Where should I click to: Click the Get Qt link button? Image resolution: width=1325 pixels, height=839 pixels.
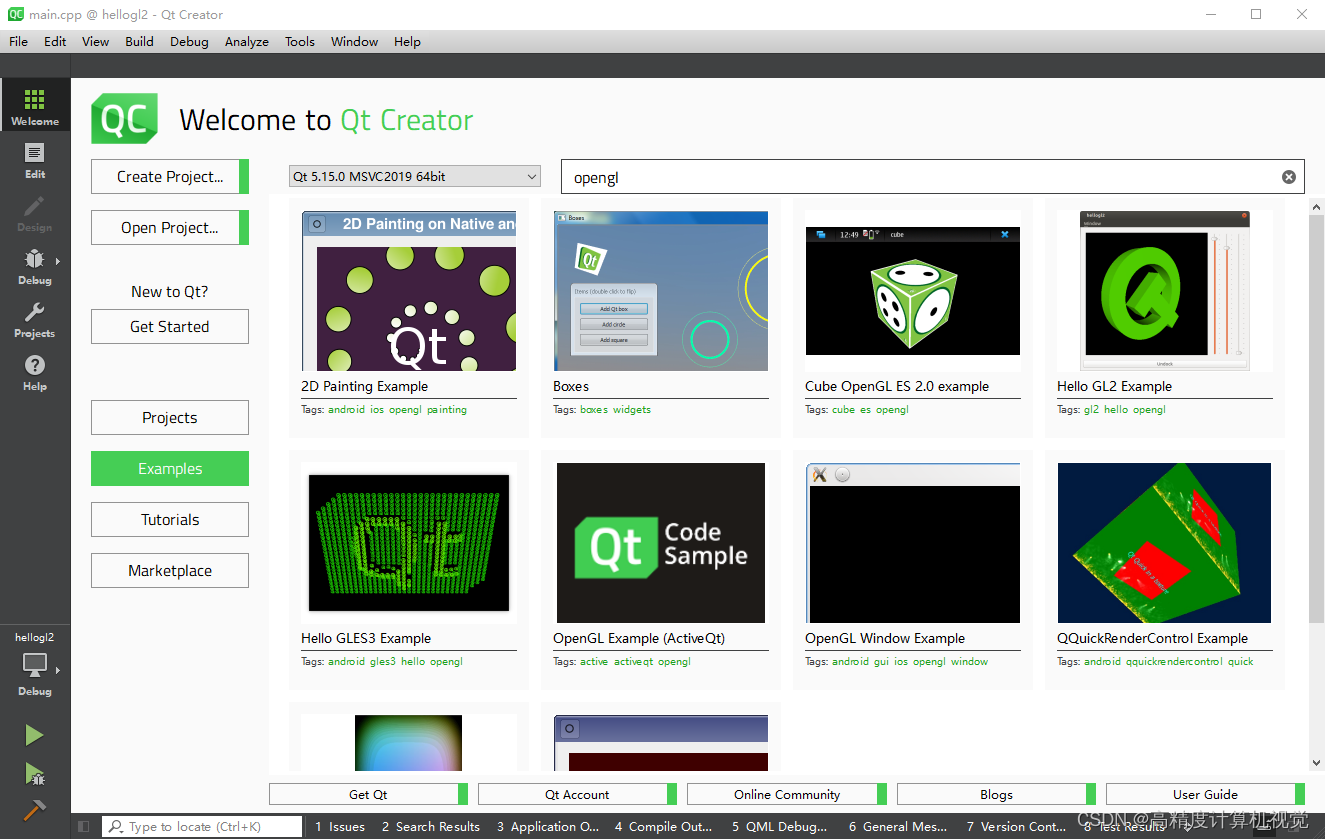pyautogui.click(x=368, y=794)
